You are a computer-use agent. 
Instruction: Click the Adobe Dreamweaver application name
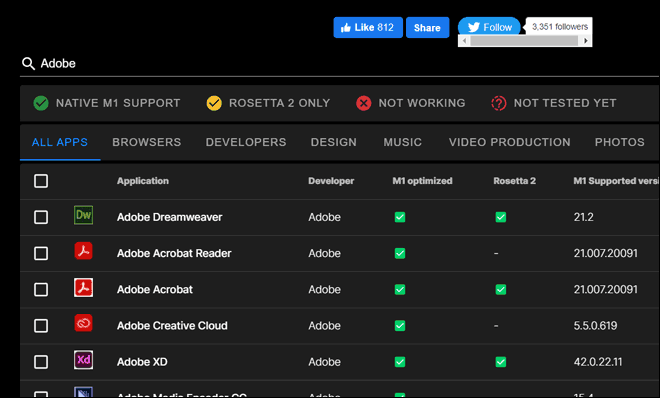coord(170,217)
